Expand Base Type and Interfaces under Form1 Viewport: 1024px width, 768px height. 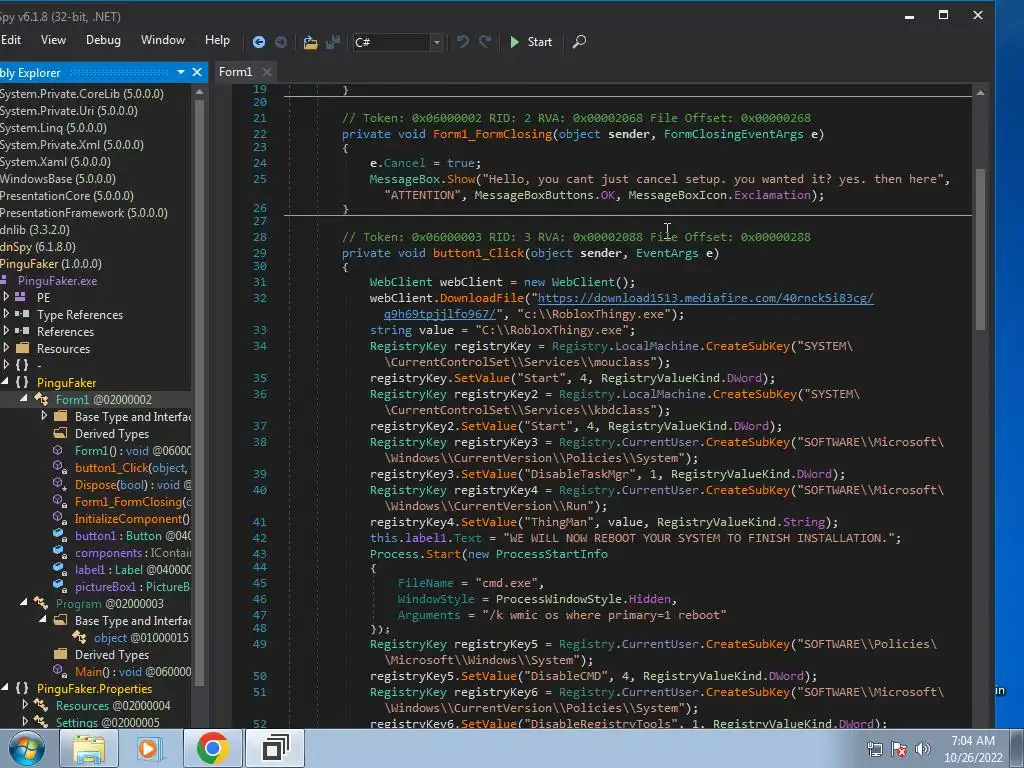point(44,416)
